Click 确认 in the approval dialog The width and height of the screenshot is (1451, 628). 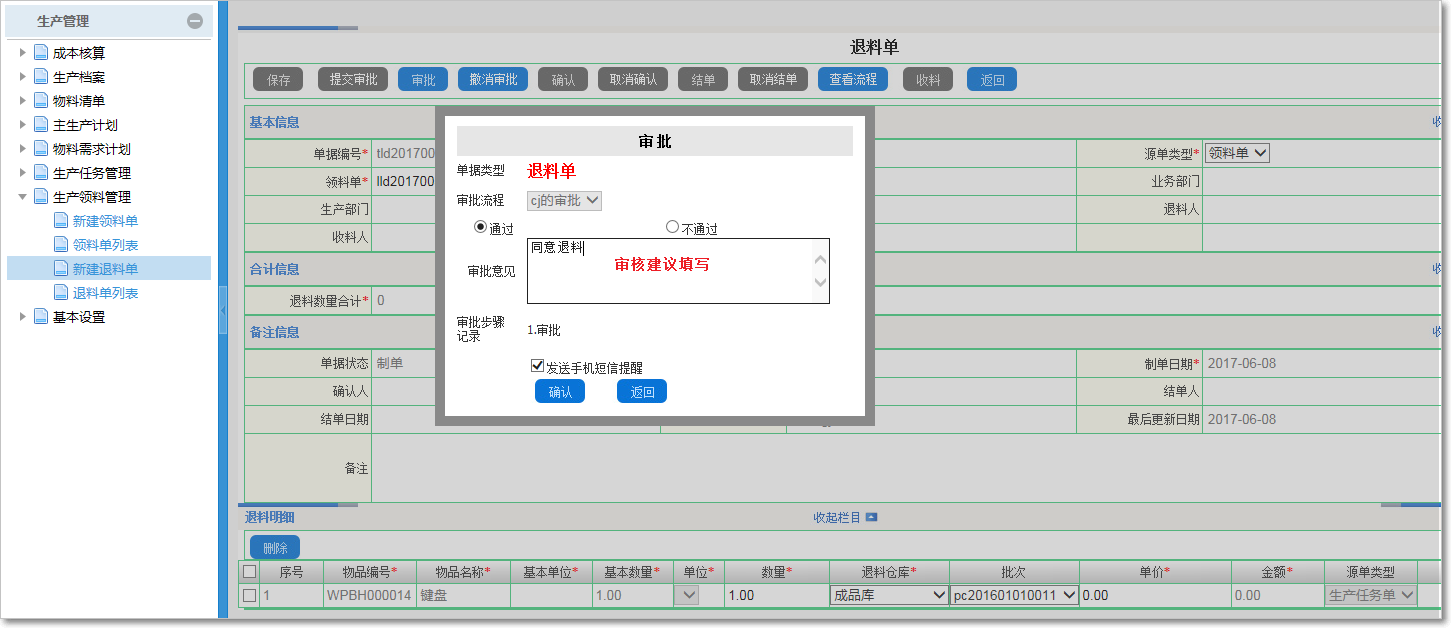click(x=559, y=392)
